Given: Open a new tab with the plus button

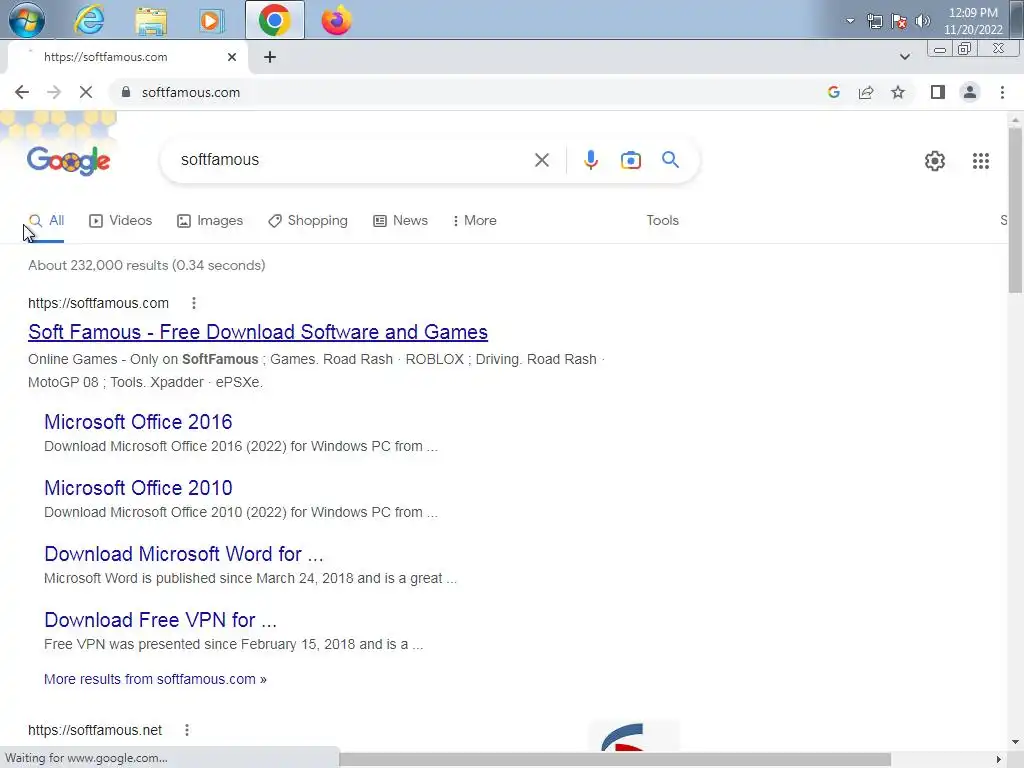Looking at the screenshot, I should click(270, 57).
